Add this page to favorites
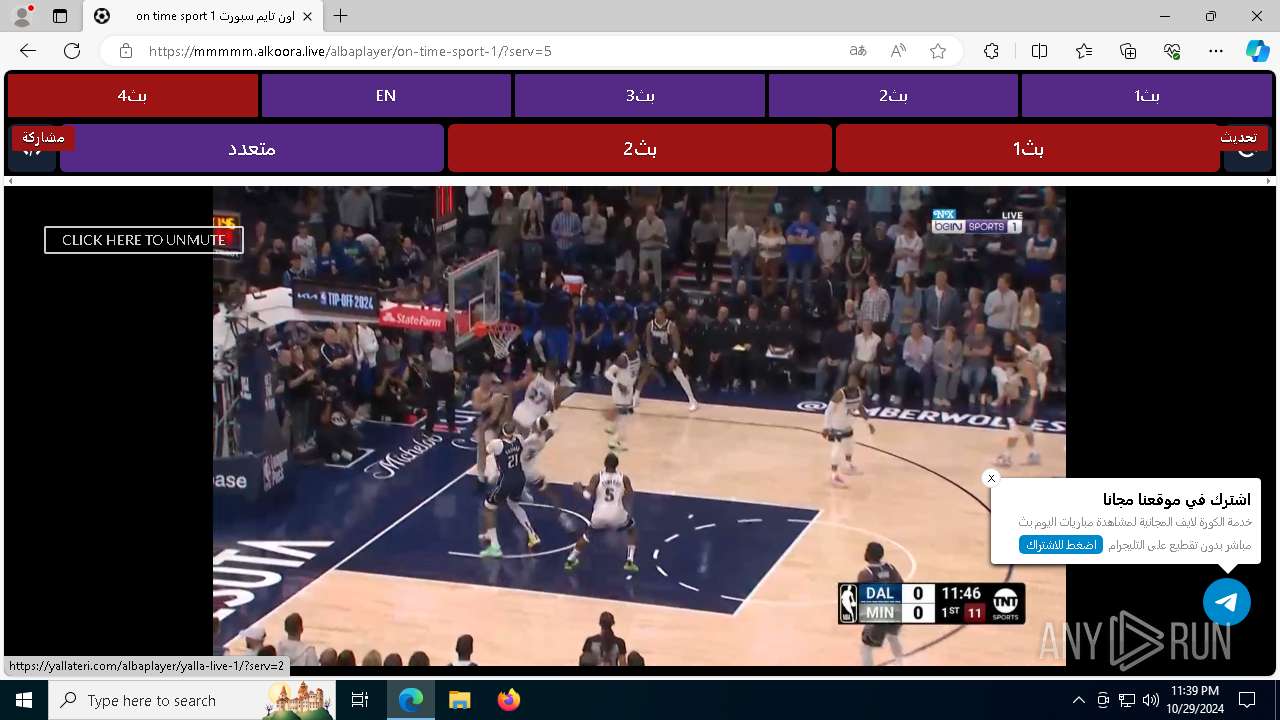 pyautogui.click(x=938, y=51)
